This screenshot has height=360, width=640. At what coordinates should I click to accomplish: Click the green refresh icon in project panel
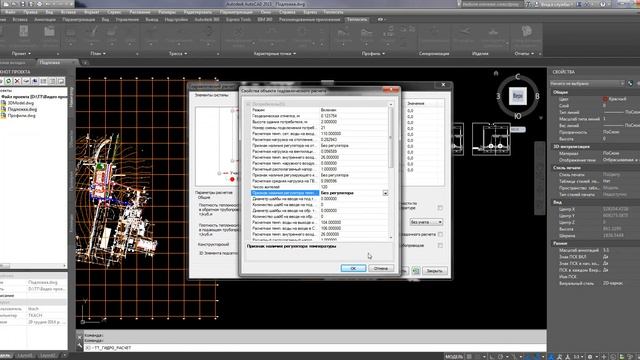coord(8,81)
